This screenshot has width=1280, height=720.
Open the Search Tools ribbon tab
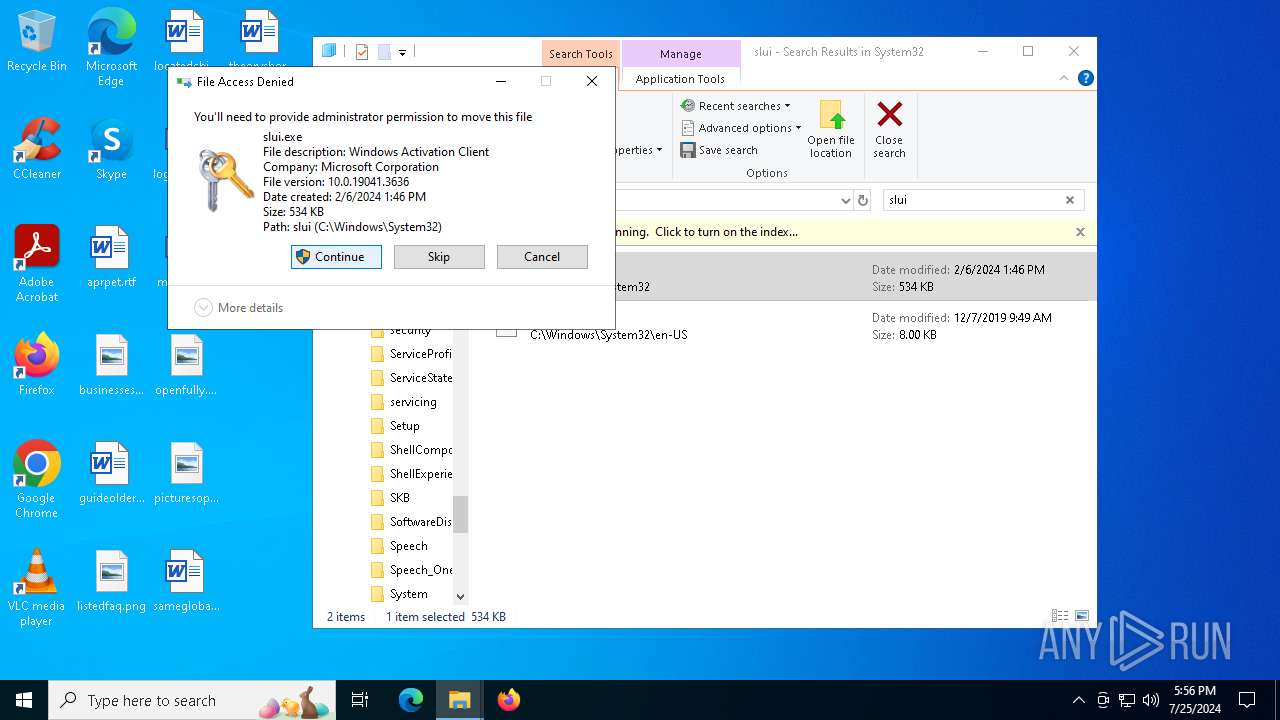click(x=580, y=54)
